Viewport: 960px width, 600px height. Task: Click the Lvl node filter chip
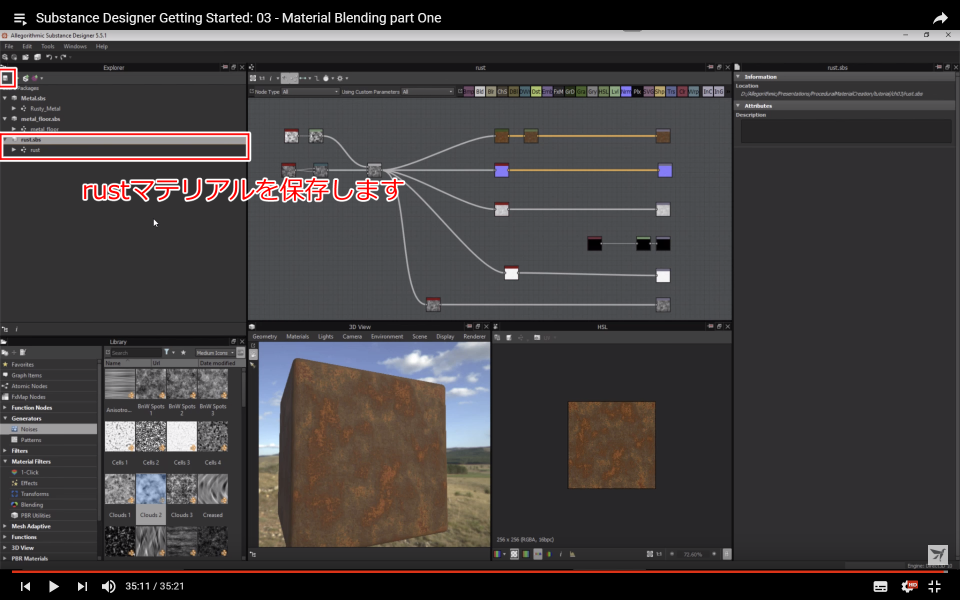tap(615, 92)
